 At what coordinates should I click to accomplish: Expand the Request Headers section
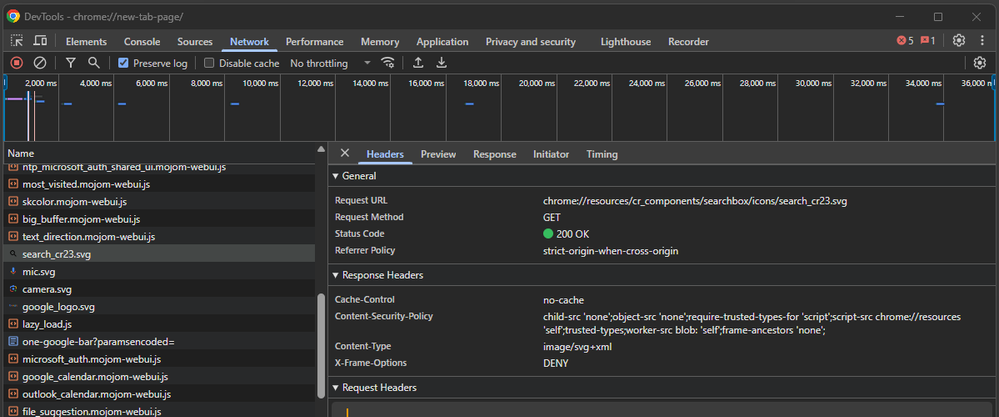point(379,387)
